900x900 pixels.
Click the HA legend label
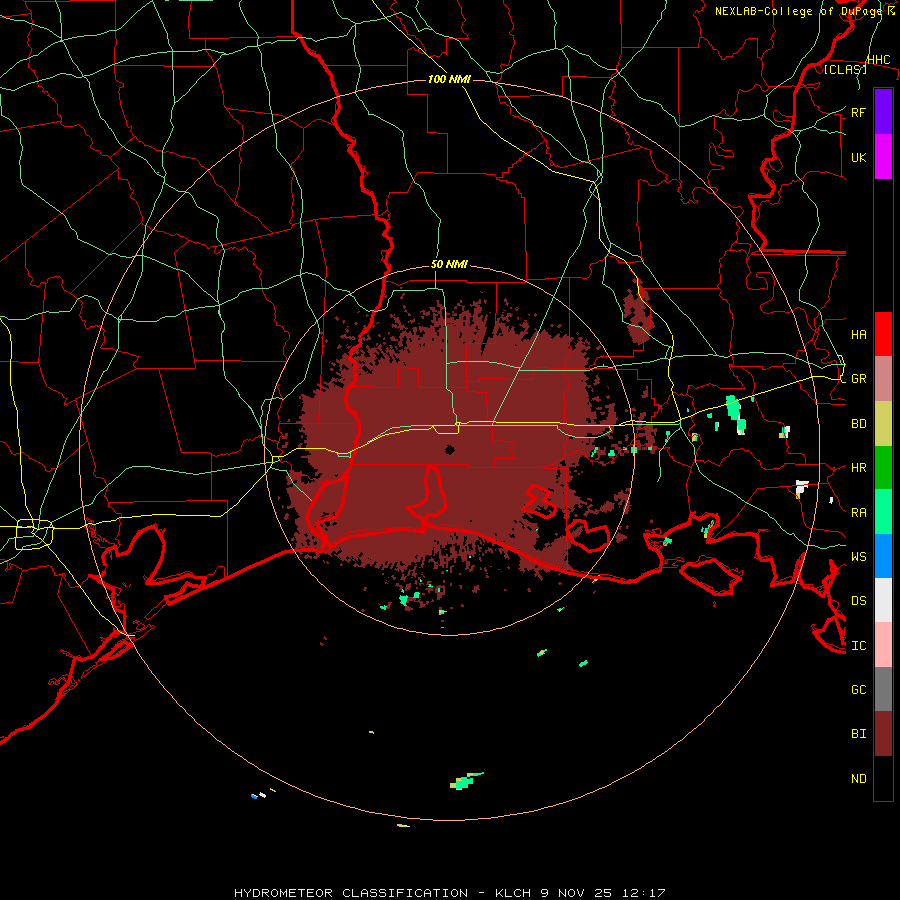[858, 335]
